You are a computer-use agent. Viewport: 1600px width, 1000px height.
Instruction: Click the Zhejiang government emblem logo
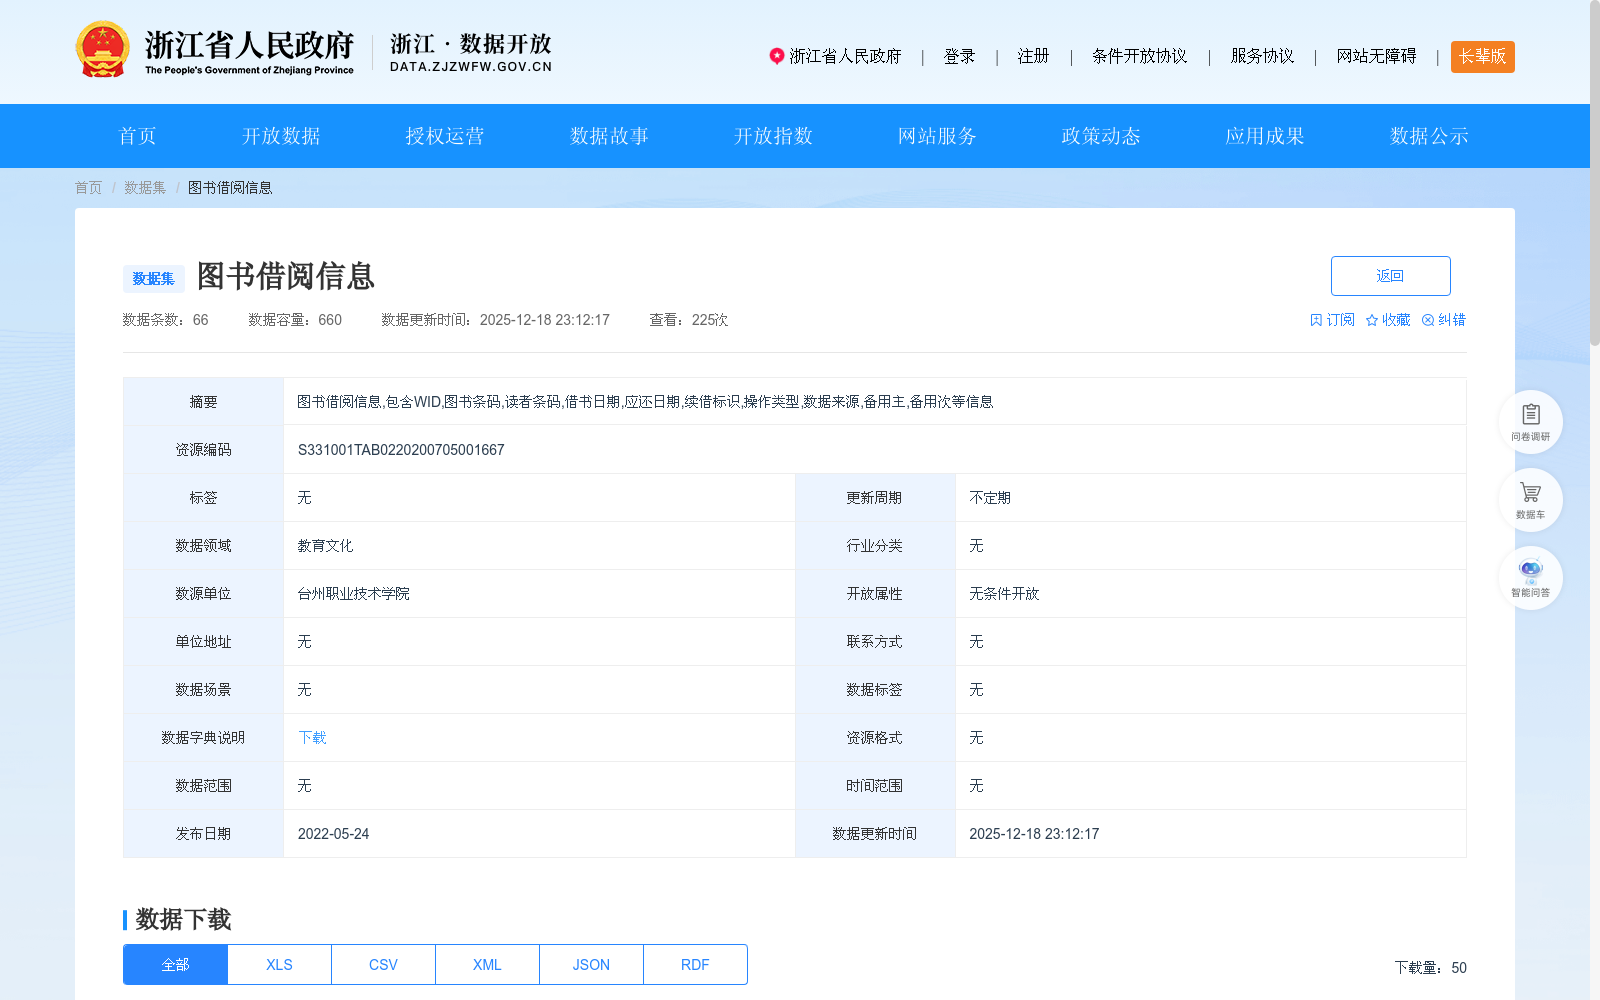tap(102, 50)
